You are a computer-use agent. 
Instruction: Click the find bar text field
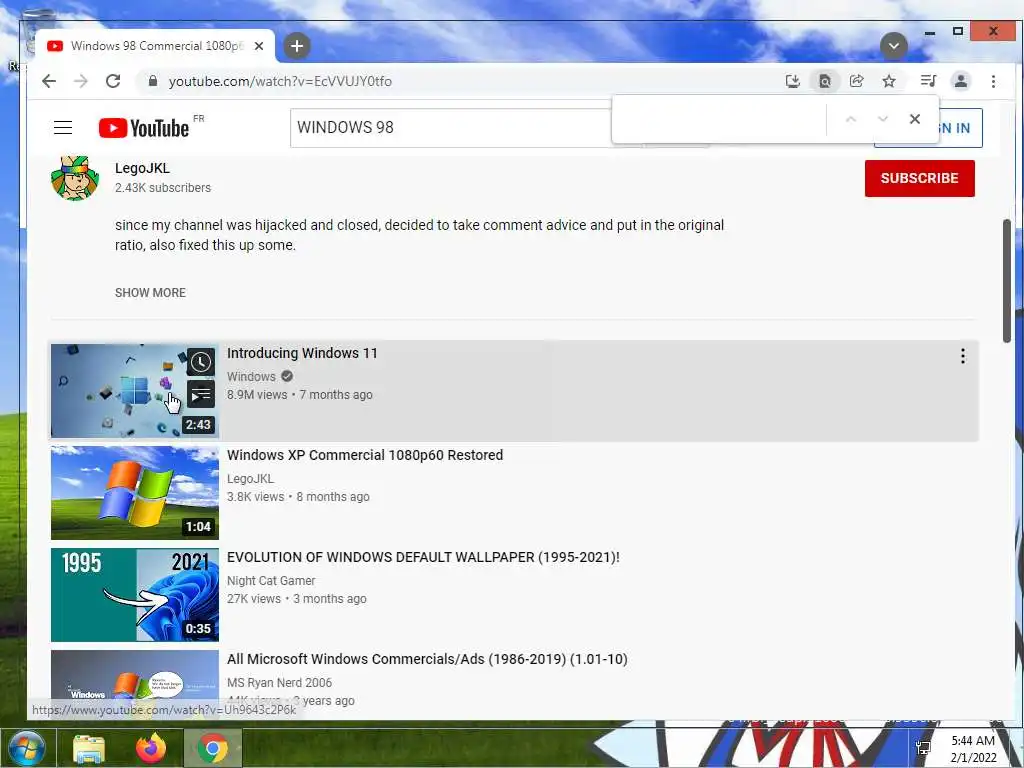click(x=719, y=119)
